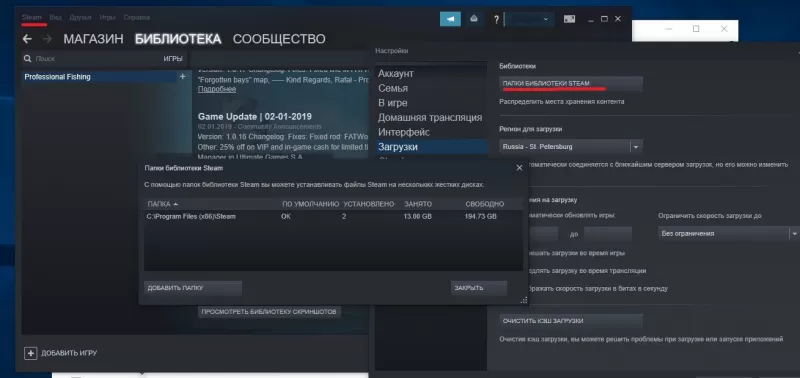Open the Подробнее link
This screenshot has width=800, height=378.
pyautogui.click(x=217, y=89)
